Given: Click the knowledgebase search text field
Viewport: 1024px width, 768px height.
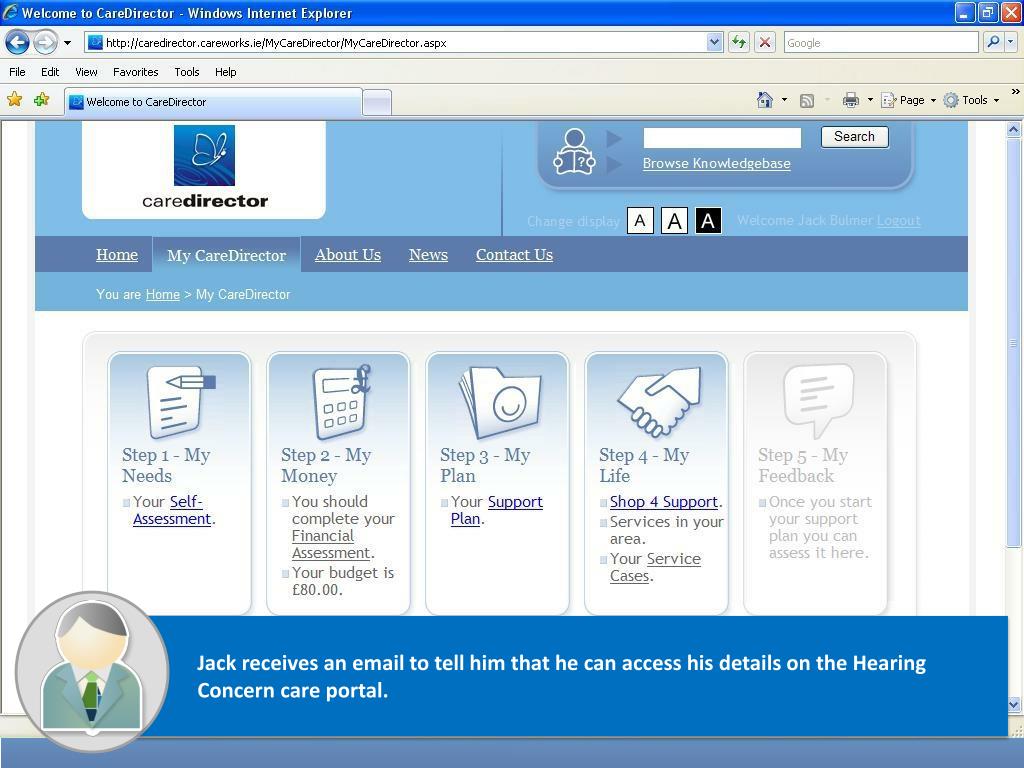Looking at the screenshot, I should 722,137.
